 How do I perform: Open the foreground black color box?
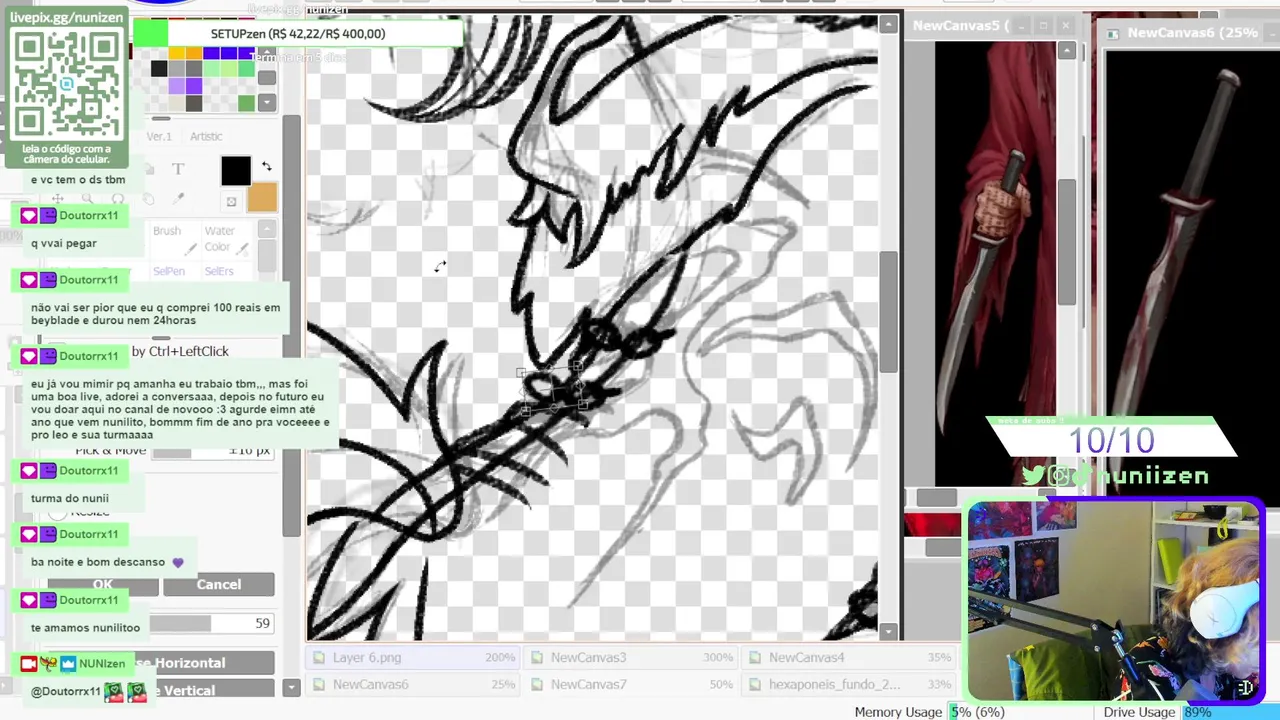point(236,171)
